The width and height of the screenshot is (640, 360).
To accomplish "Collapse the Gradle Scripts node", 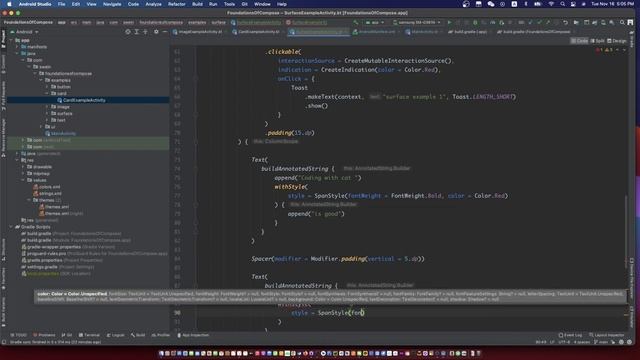I will coord(11,227).
